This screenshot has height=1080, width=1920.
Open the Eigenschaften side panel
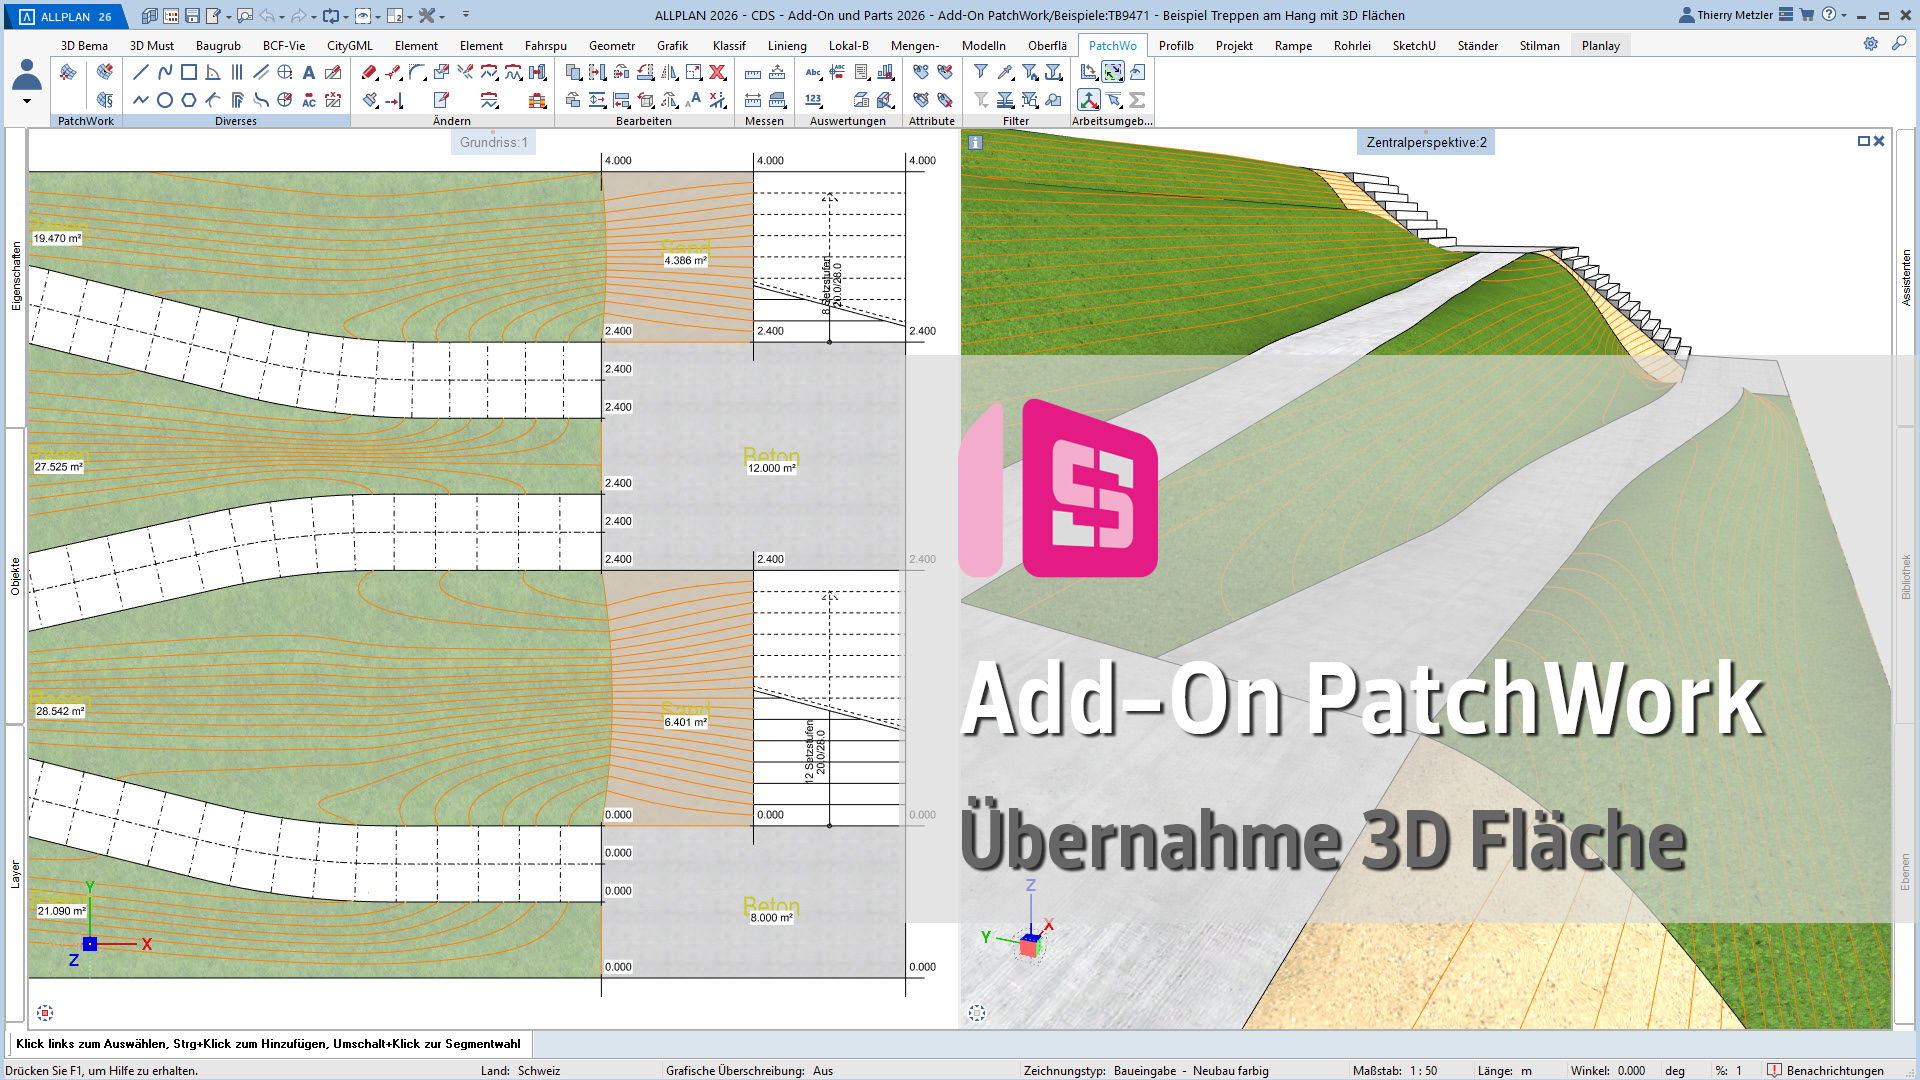click(x=15, y=277)
